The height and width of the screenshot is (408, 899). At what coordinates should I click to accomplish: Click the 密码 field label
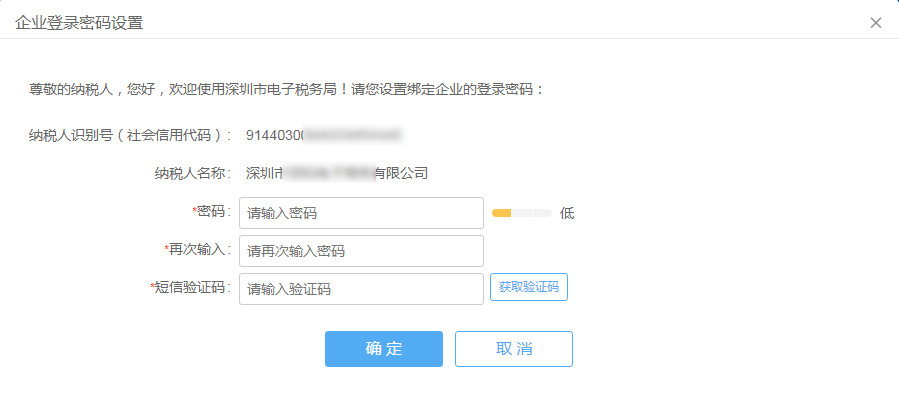tap(211, 211)
